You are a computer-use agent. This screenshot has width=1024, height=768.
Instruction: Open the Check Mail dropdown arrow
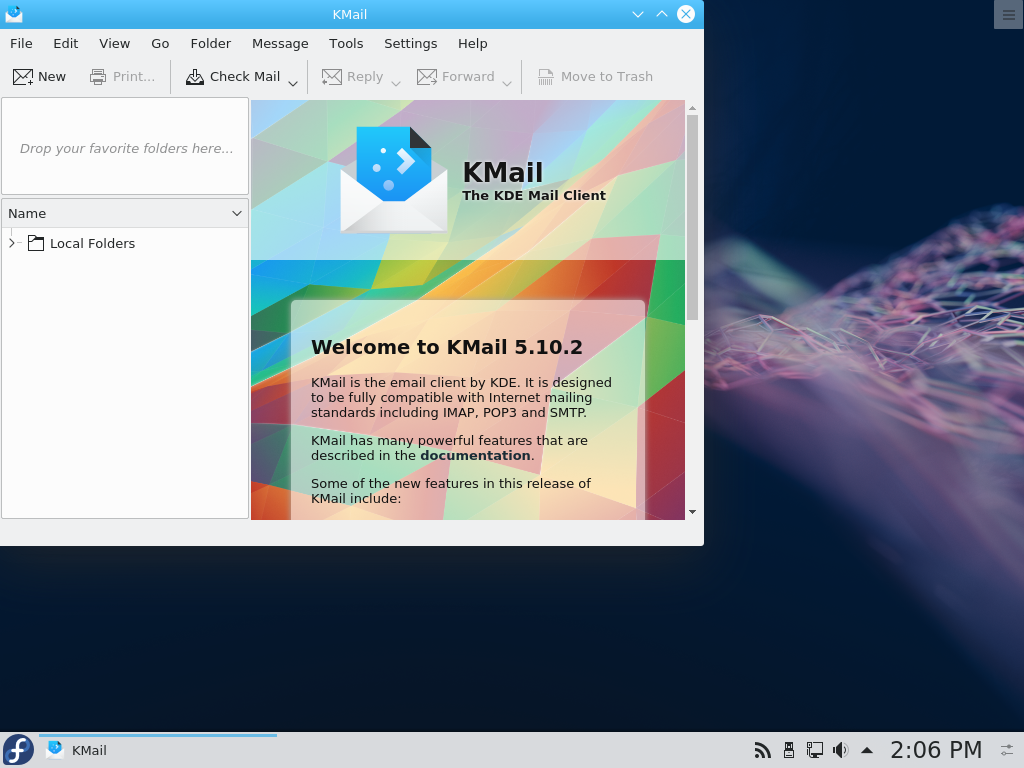click(293, 83)
